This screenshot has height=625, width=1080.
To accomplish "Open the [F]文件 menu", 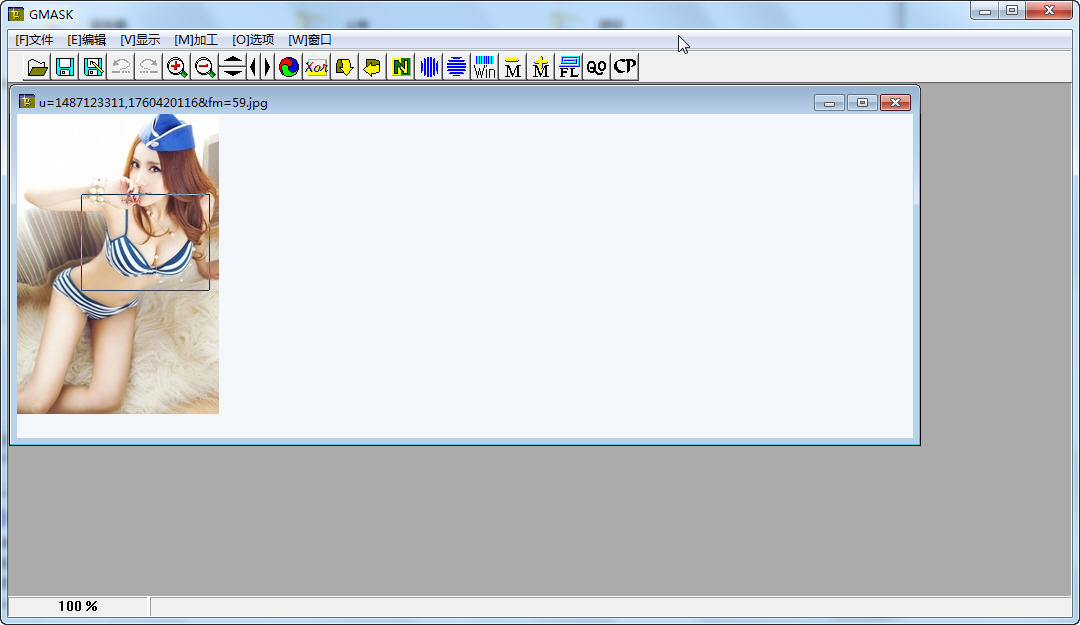I will 34,40.
